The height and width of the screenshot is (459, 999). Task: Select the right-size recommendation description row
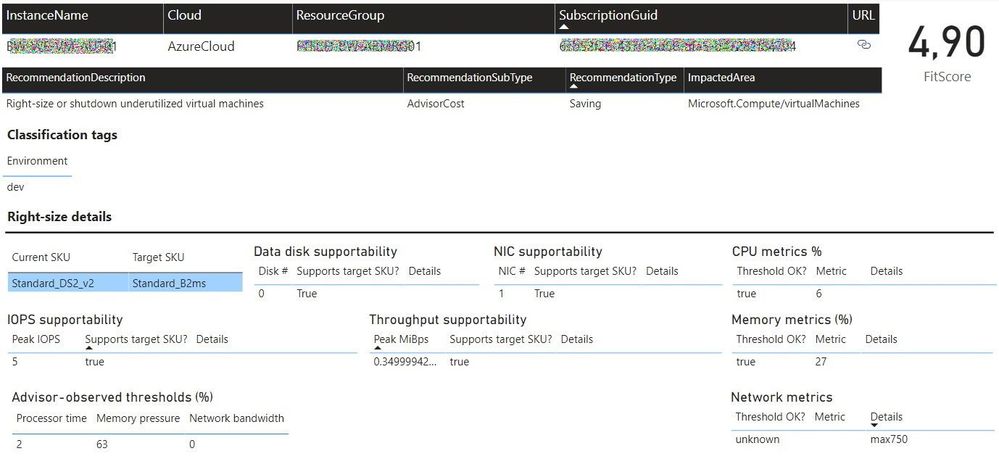135,103
